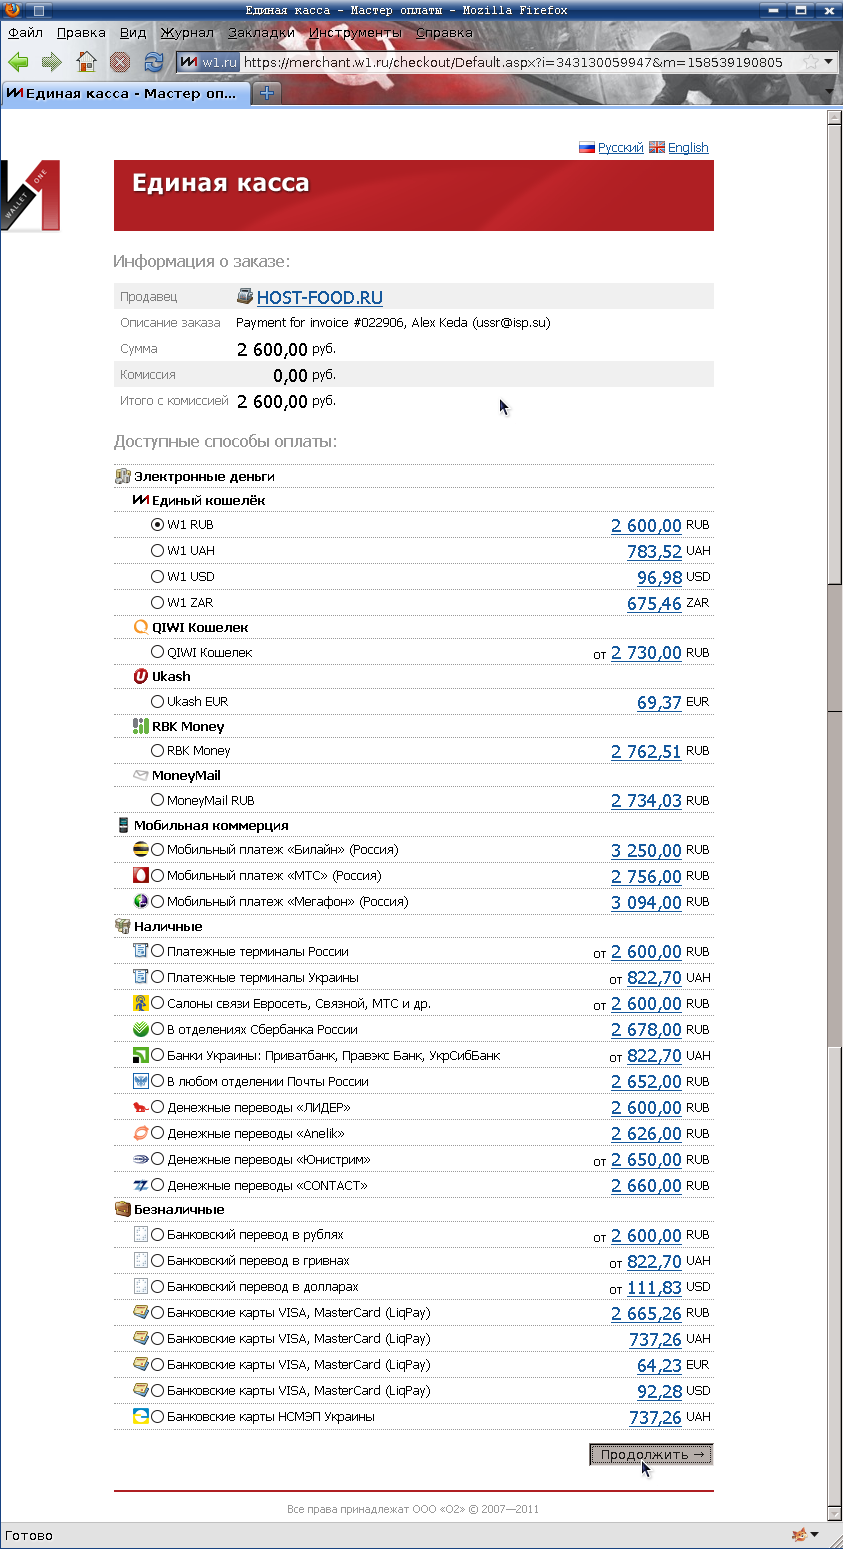
Task: Open the HOST-FOOD.RU seller link
Action: [319, 297]
